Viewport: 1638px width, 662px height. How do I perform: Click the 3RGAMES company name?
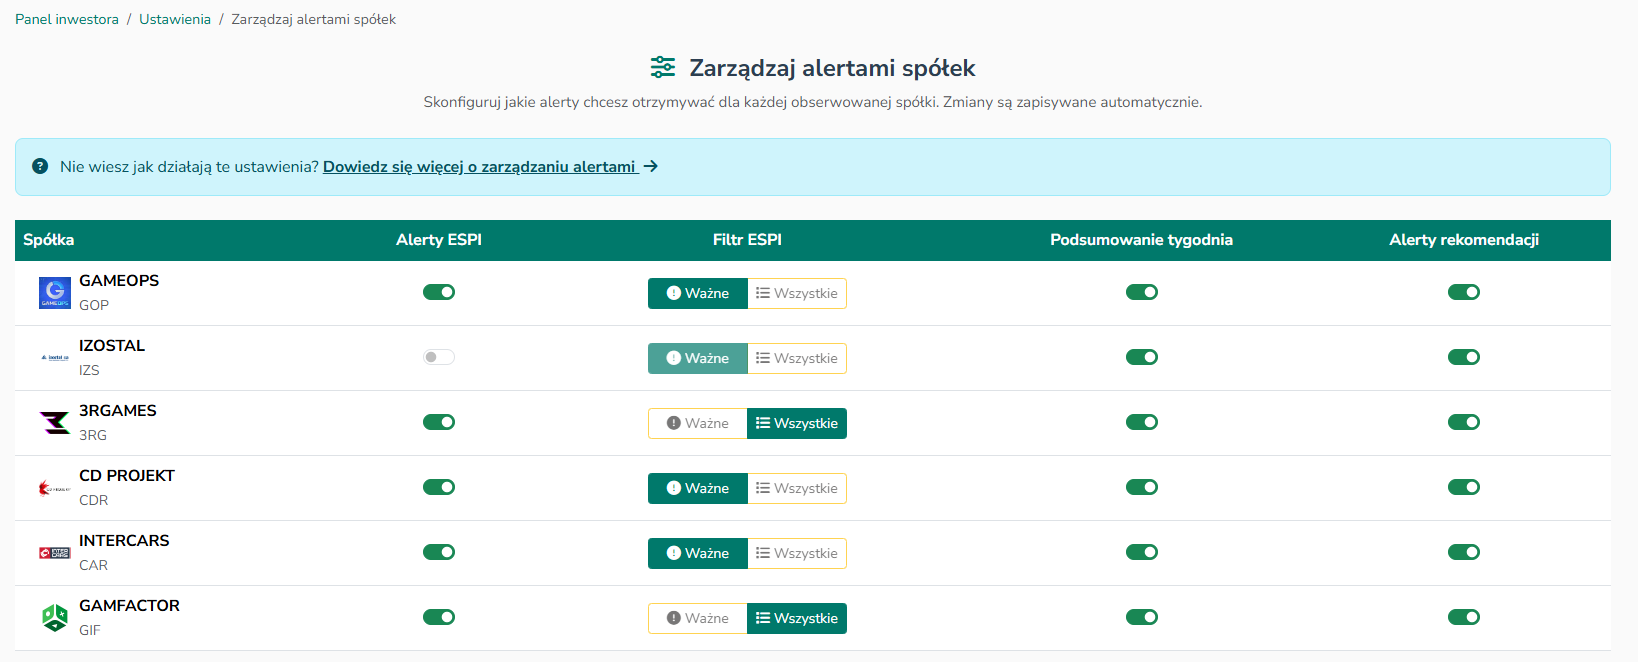[118, 410]
